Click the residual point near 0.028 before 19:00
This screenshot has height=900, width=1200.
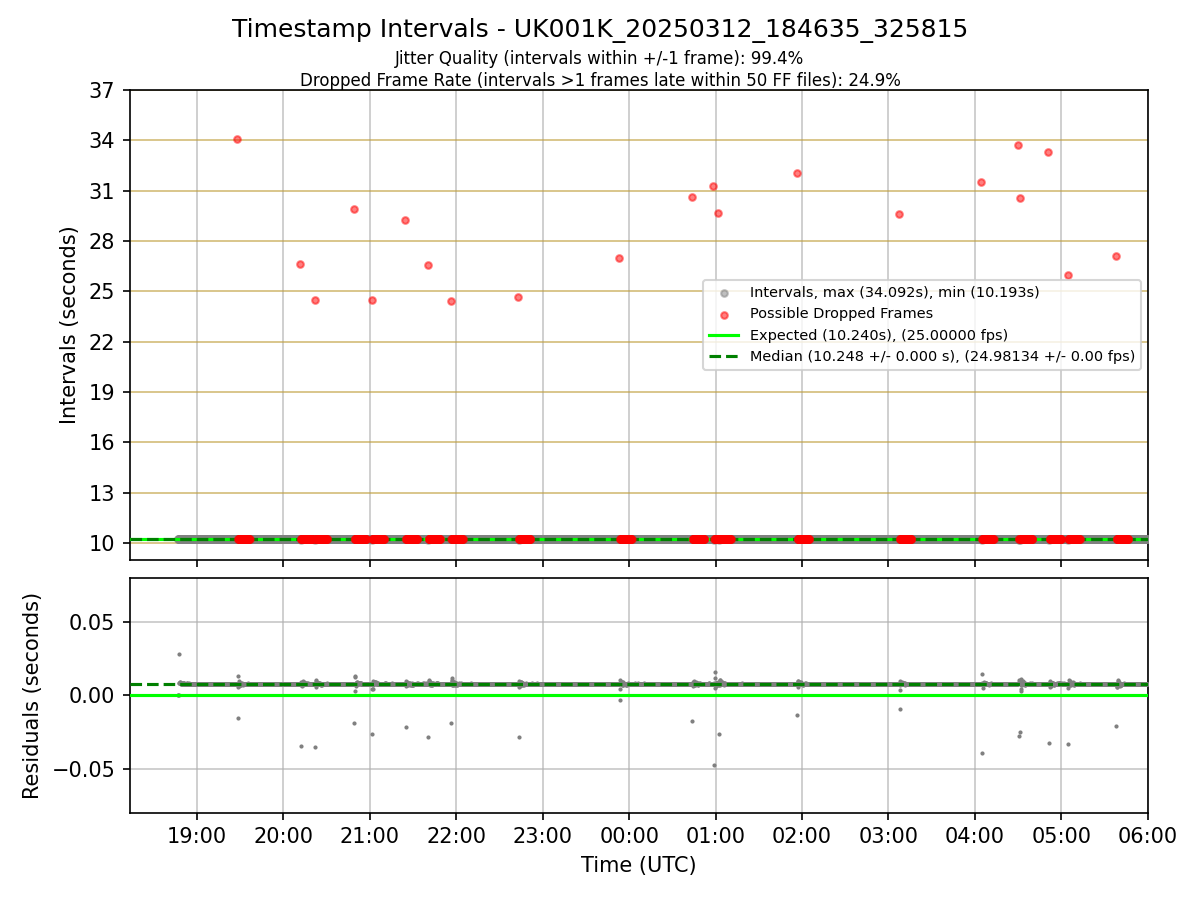point(179,654)
